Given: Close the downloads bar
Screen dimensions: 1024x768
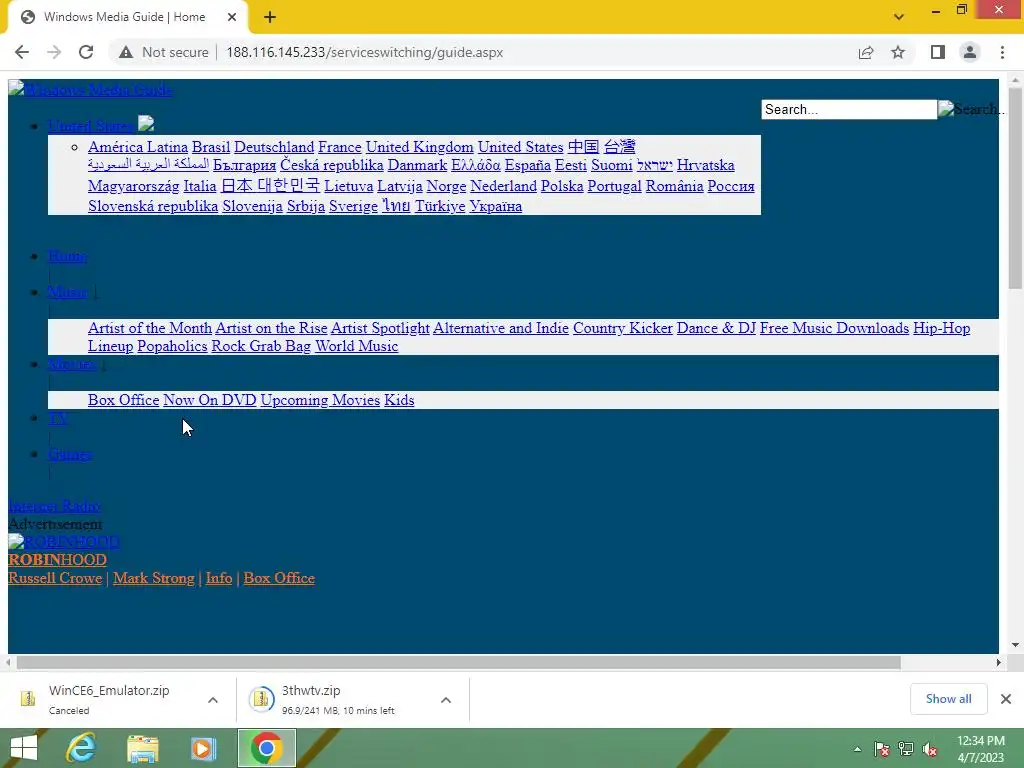Looking at the screenshot, I should 1006,699.
